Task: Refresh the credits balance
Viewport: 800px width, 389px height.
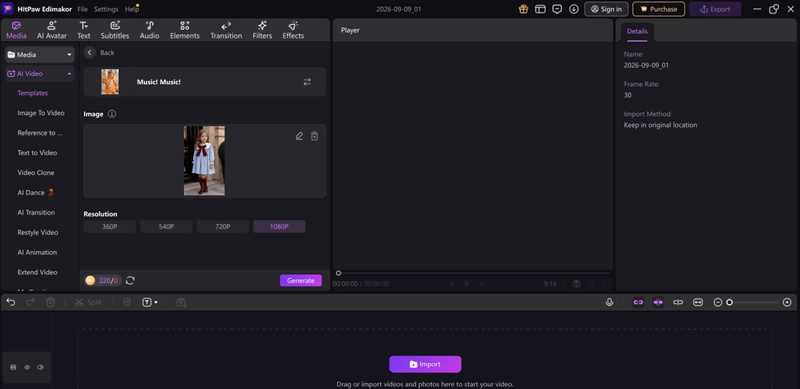Action: [130, 280]
